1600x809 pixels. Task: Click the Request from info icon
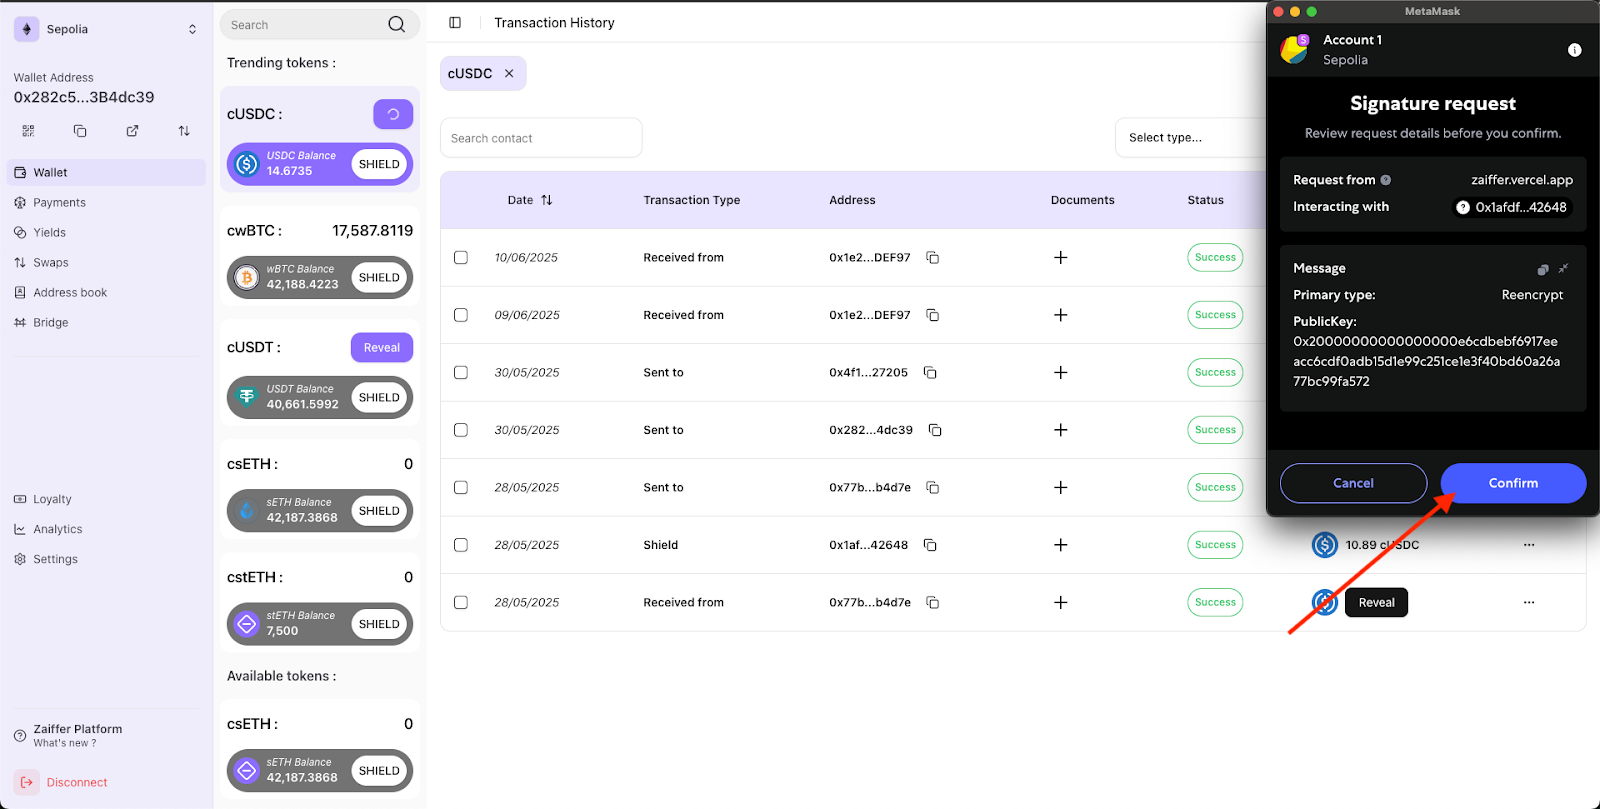coord(1386,180)
